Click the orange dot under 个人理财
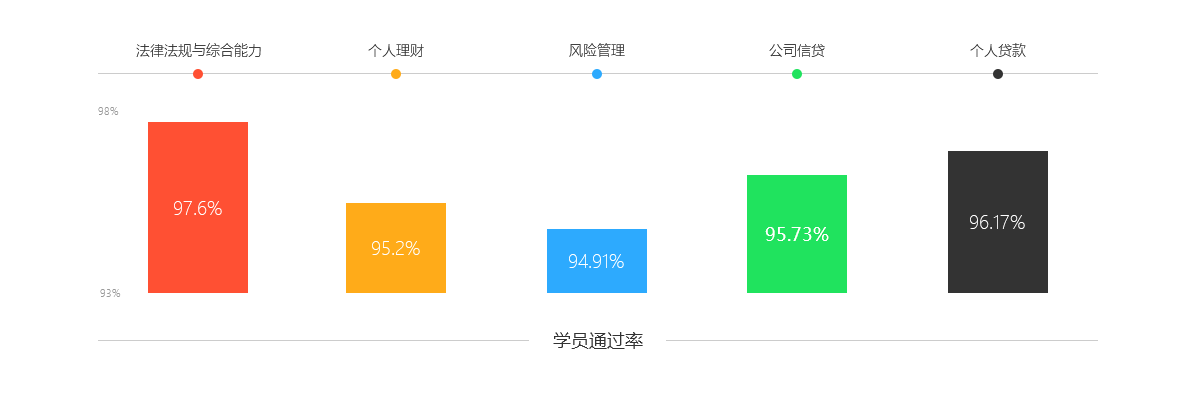1200x400 pixels. tap(396, 74)
